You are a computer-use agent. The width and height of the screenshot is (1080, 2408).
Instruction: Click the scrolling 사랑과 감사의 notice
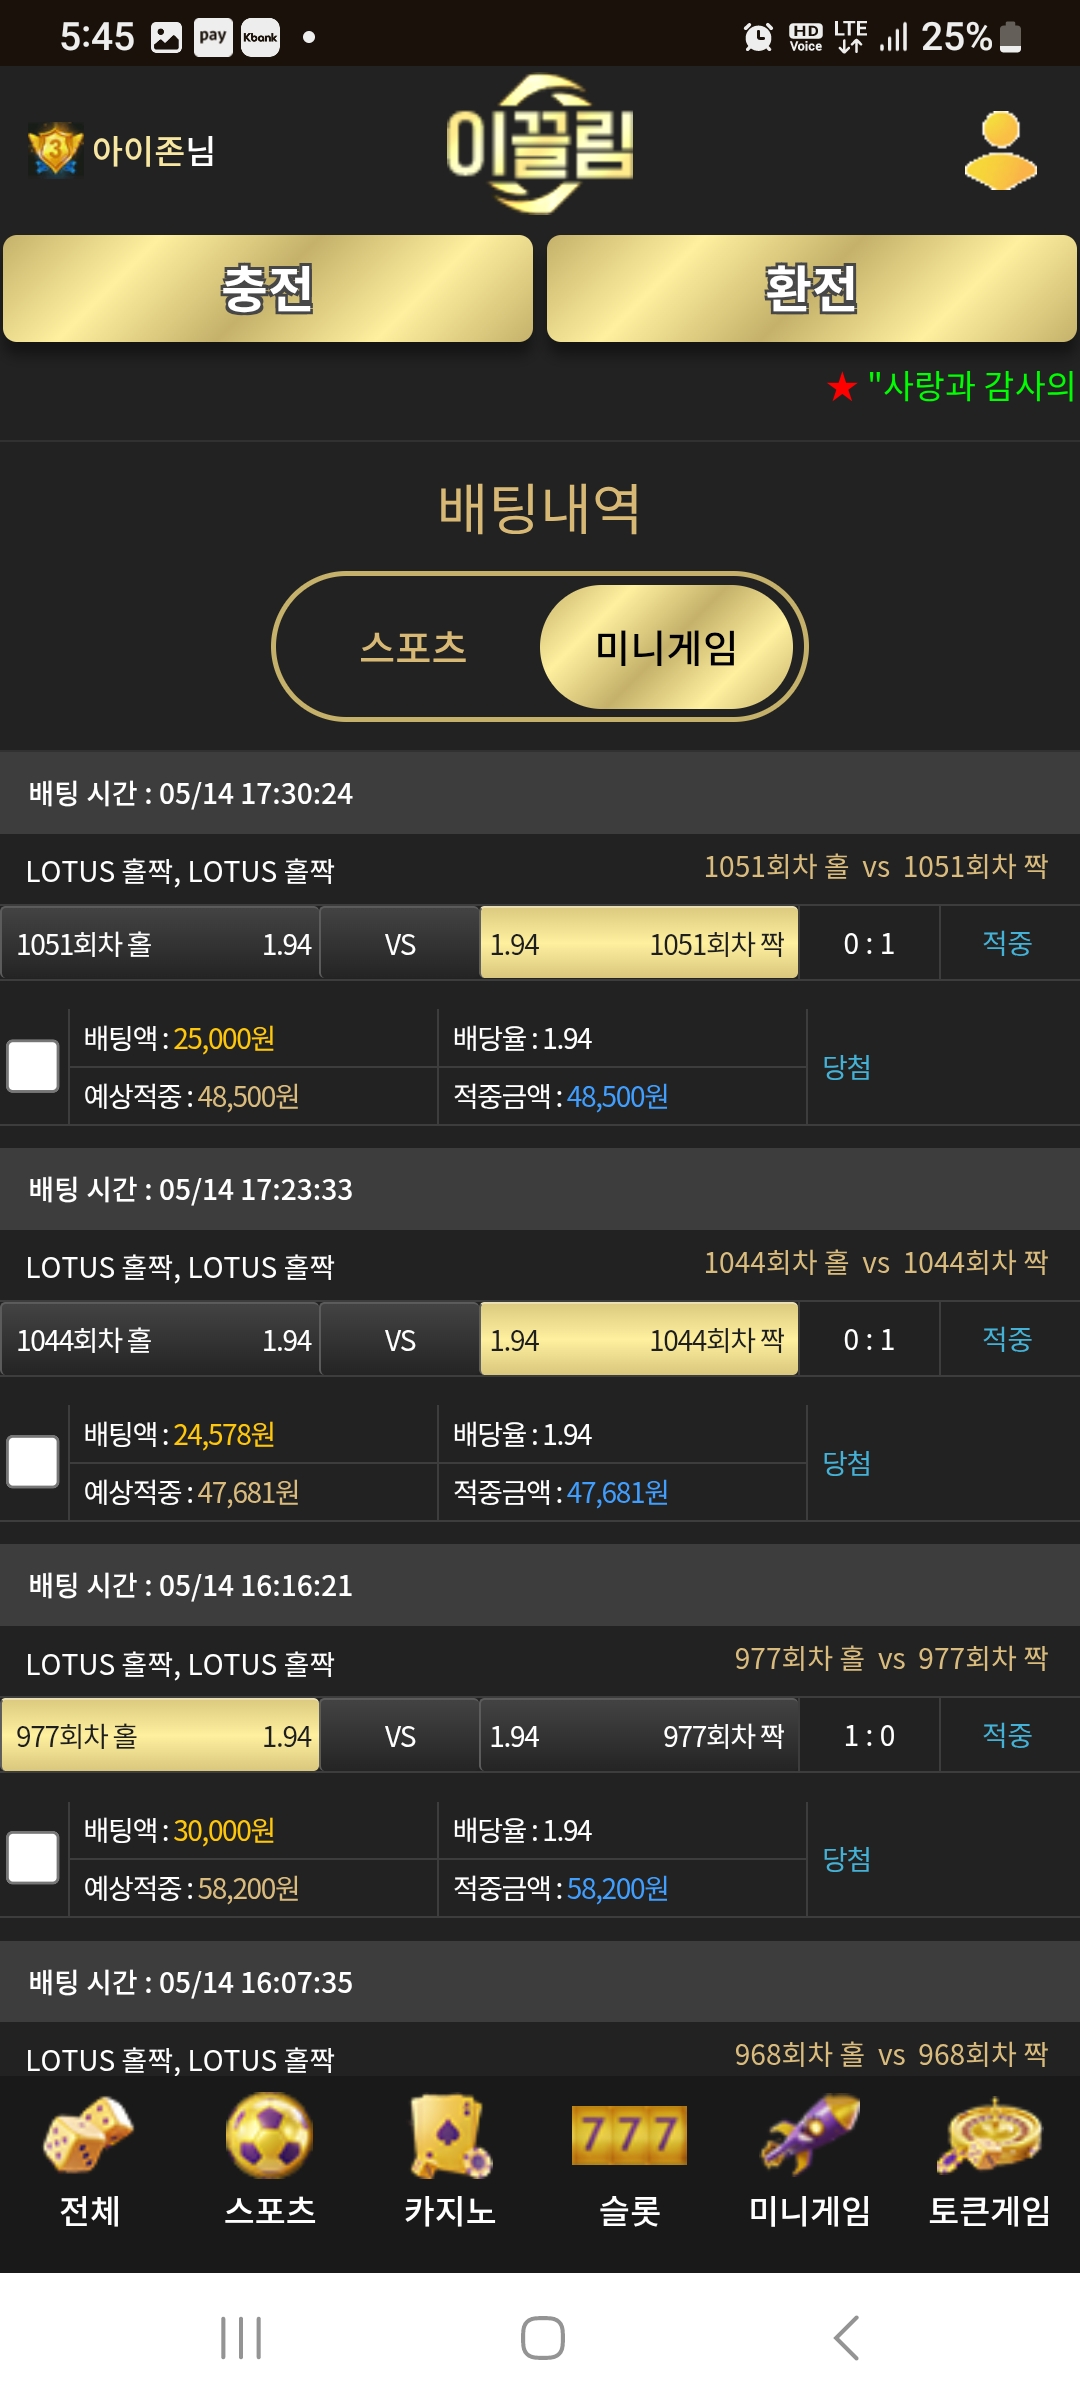tap(952, 386)
